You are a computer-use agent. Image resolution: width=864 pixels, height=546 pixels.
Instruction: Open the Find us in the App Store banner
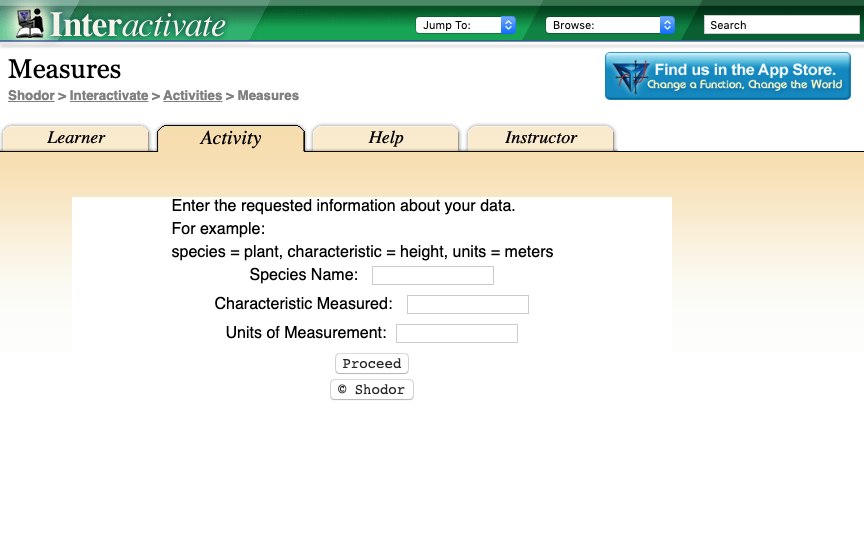click(x=727, y=76)
